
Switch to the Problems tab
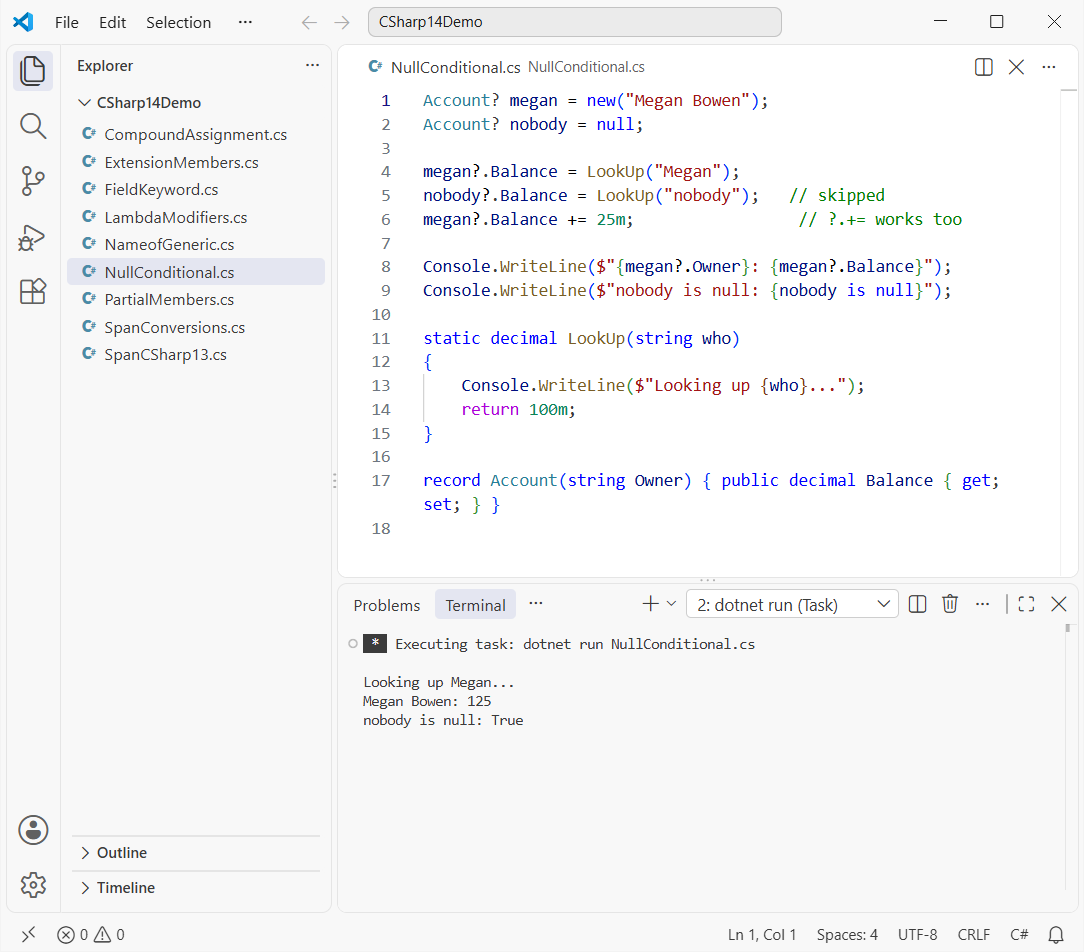click(x=386, y=605)
